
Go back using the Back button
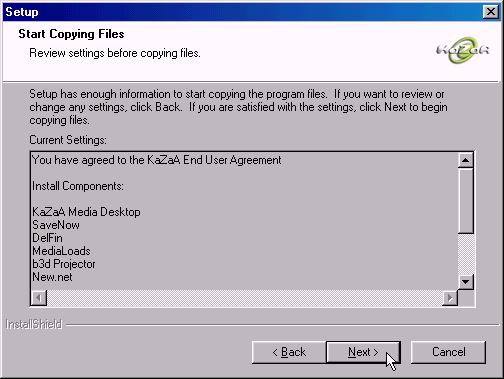pyautogui.click(x=289, y=352)
